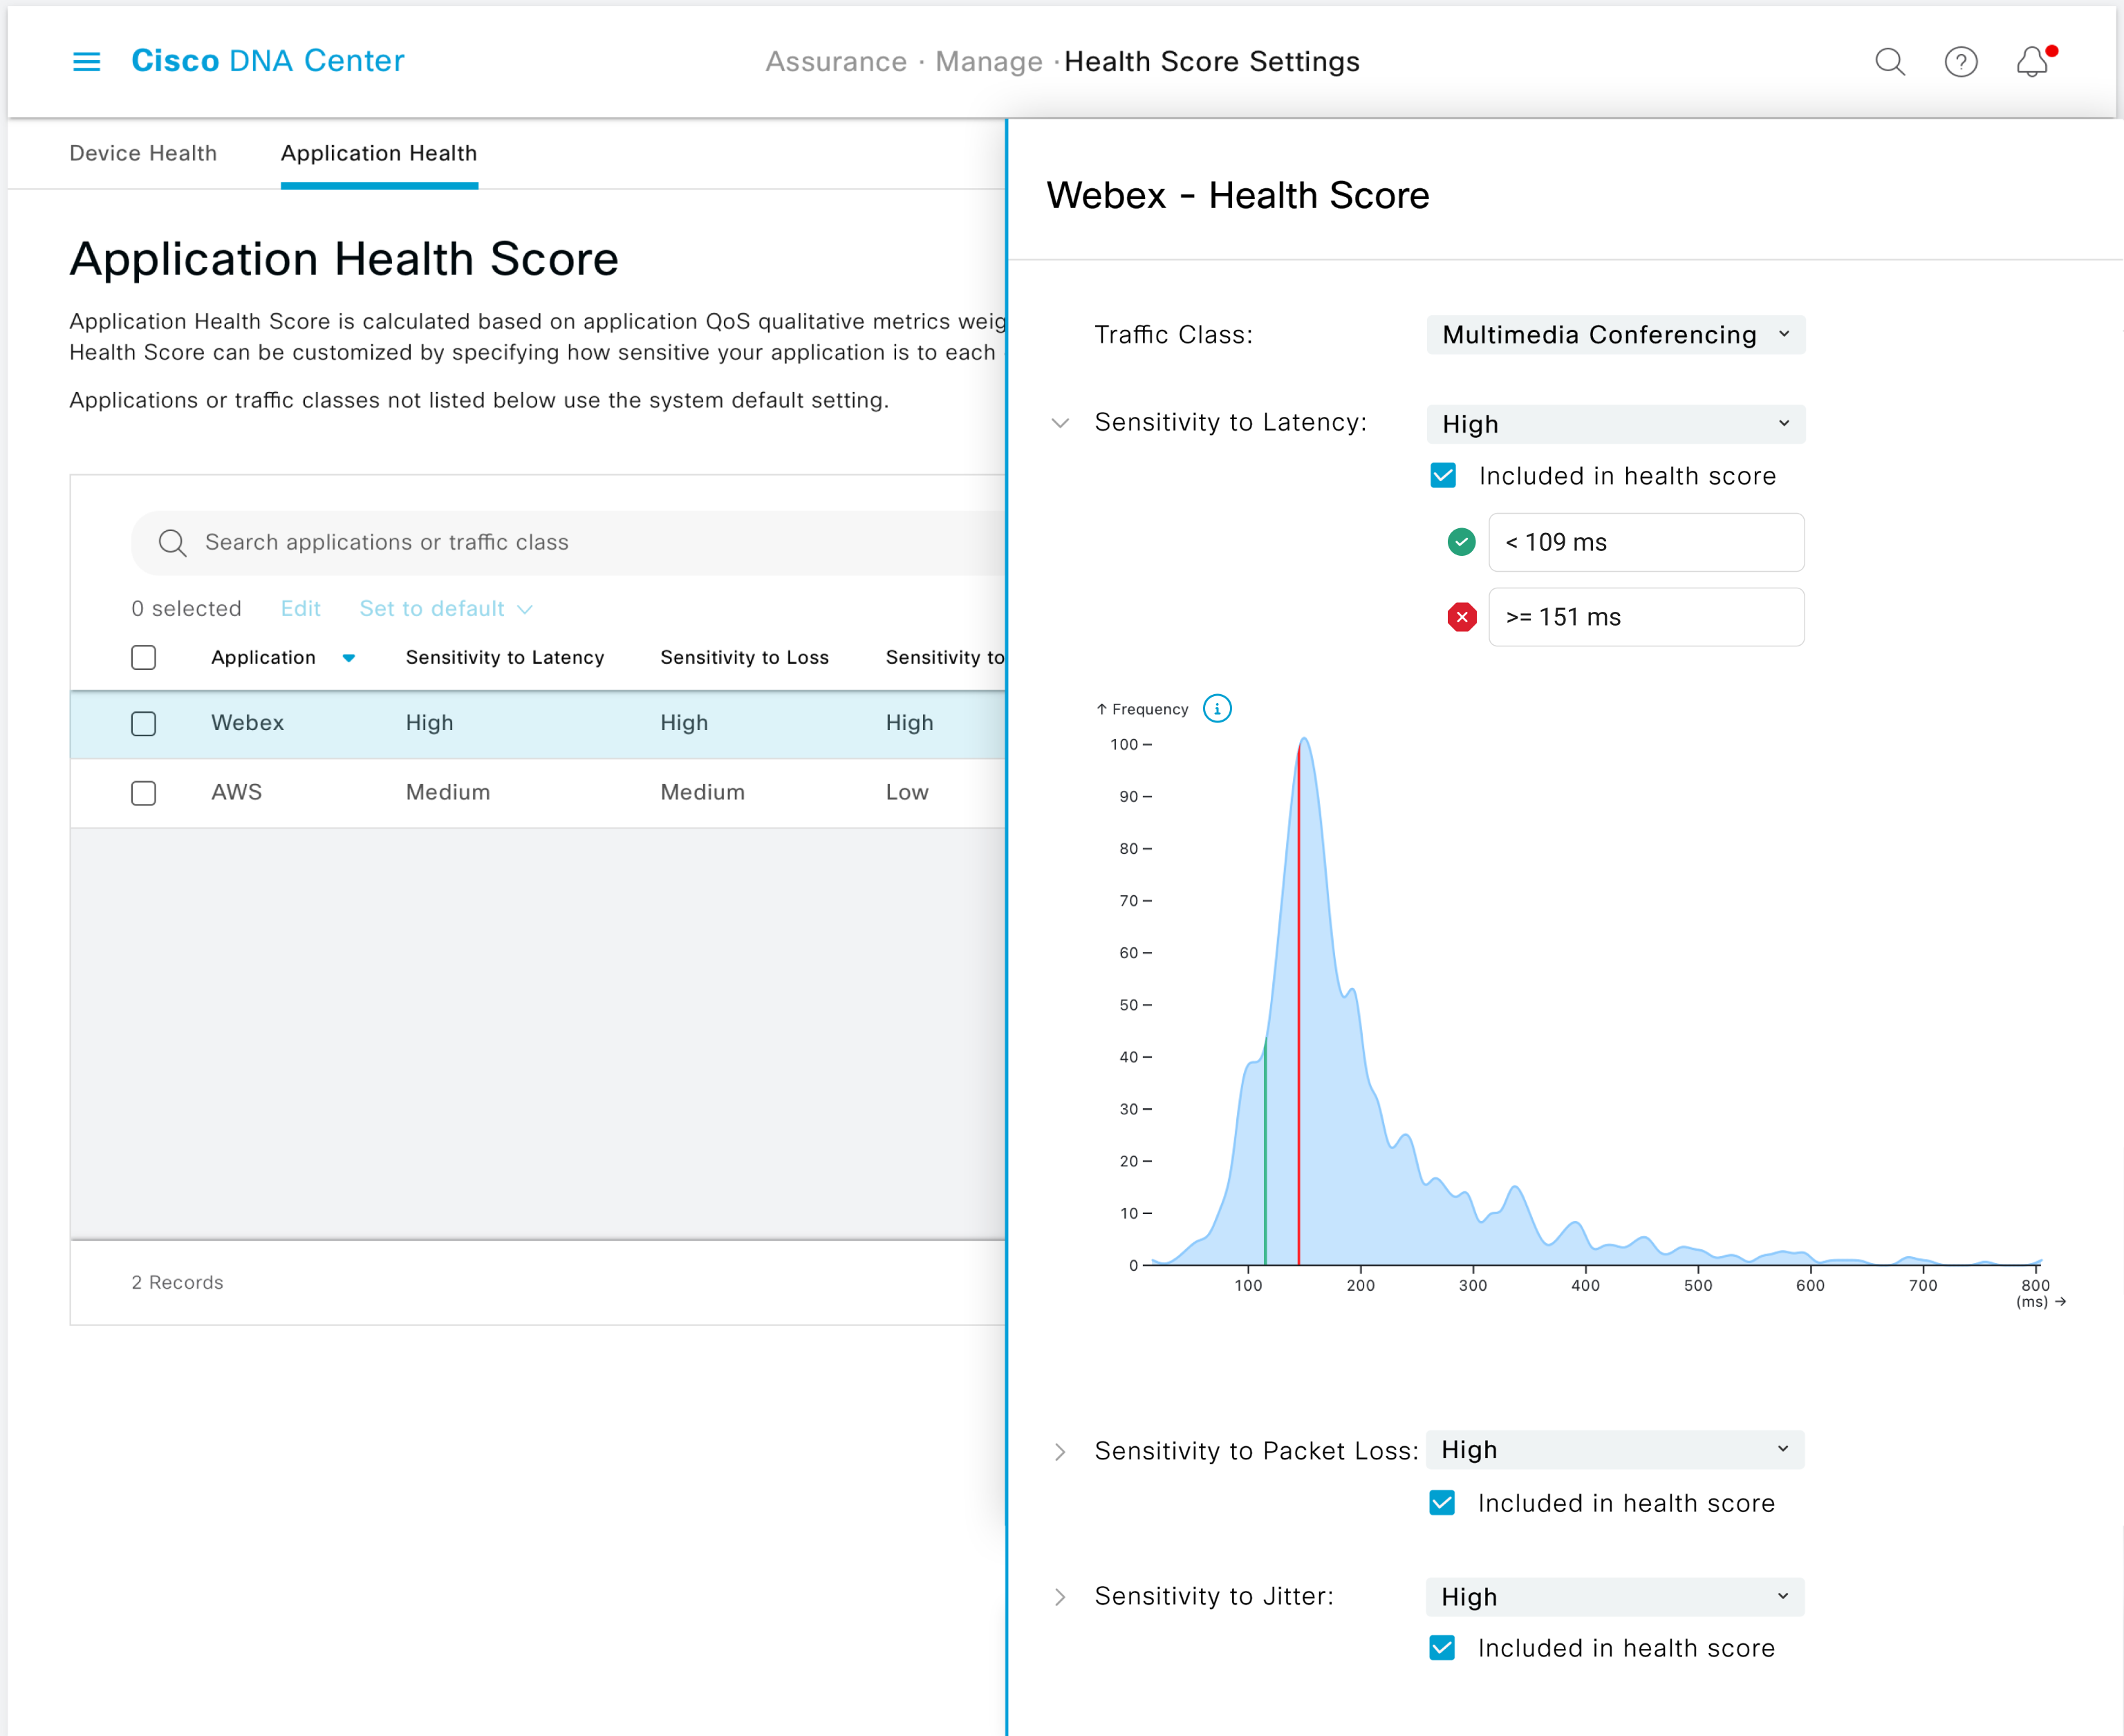
Task: Check the Webex row checkbox
Action: click(144, 723)
